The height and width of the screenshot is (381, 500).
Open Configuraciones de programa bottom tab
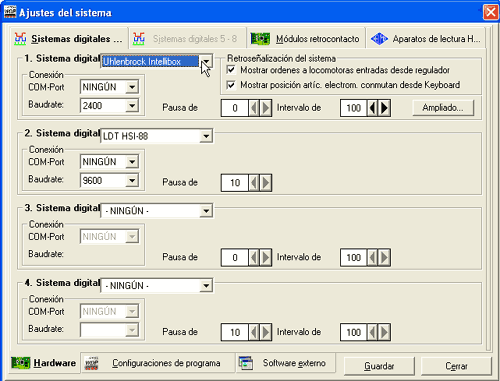pyautogui.click(x=158, y=363)
